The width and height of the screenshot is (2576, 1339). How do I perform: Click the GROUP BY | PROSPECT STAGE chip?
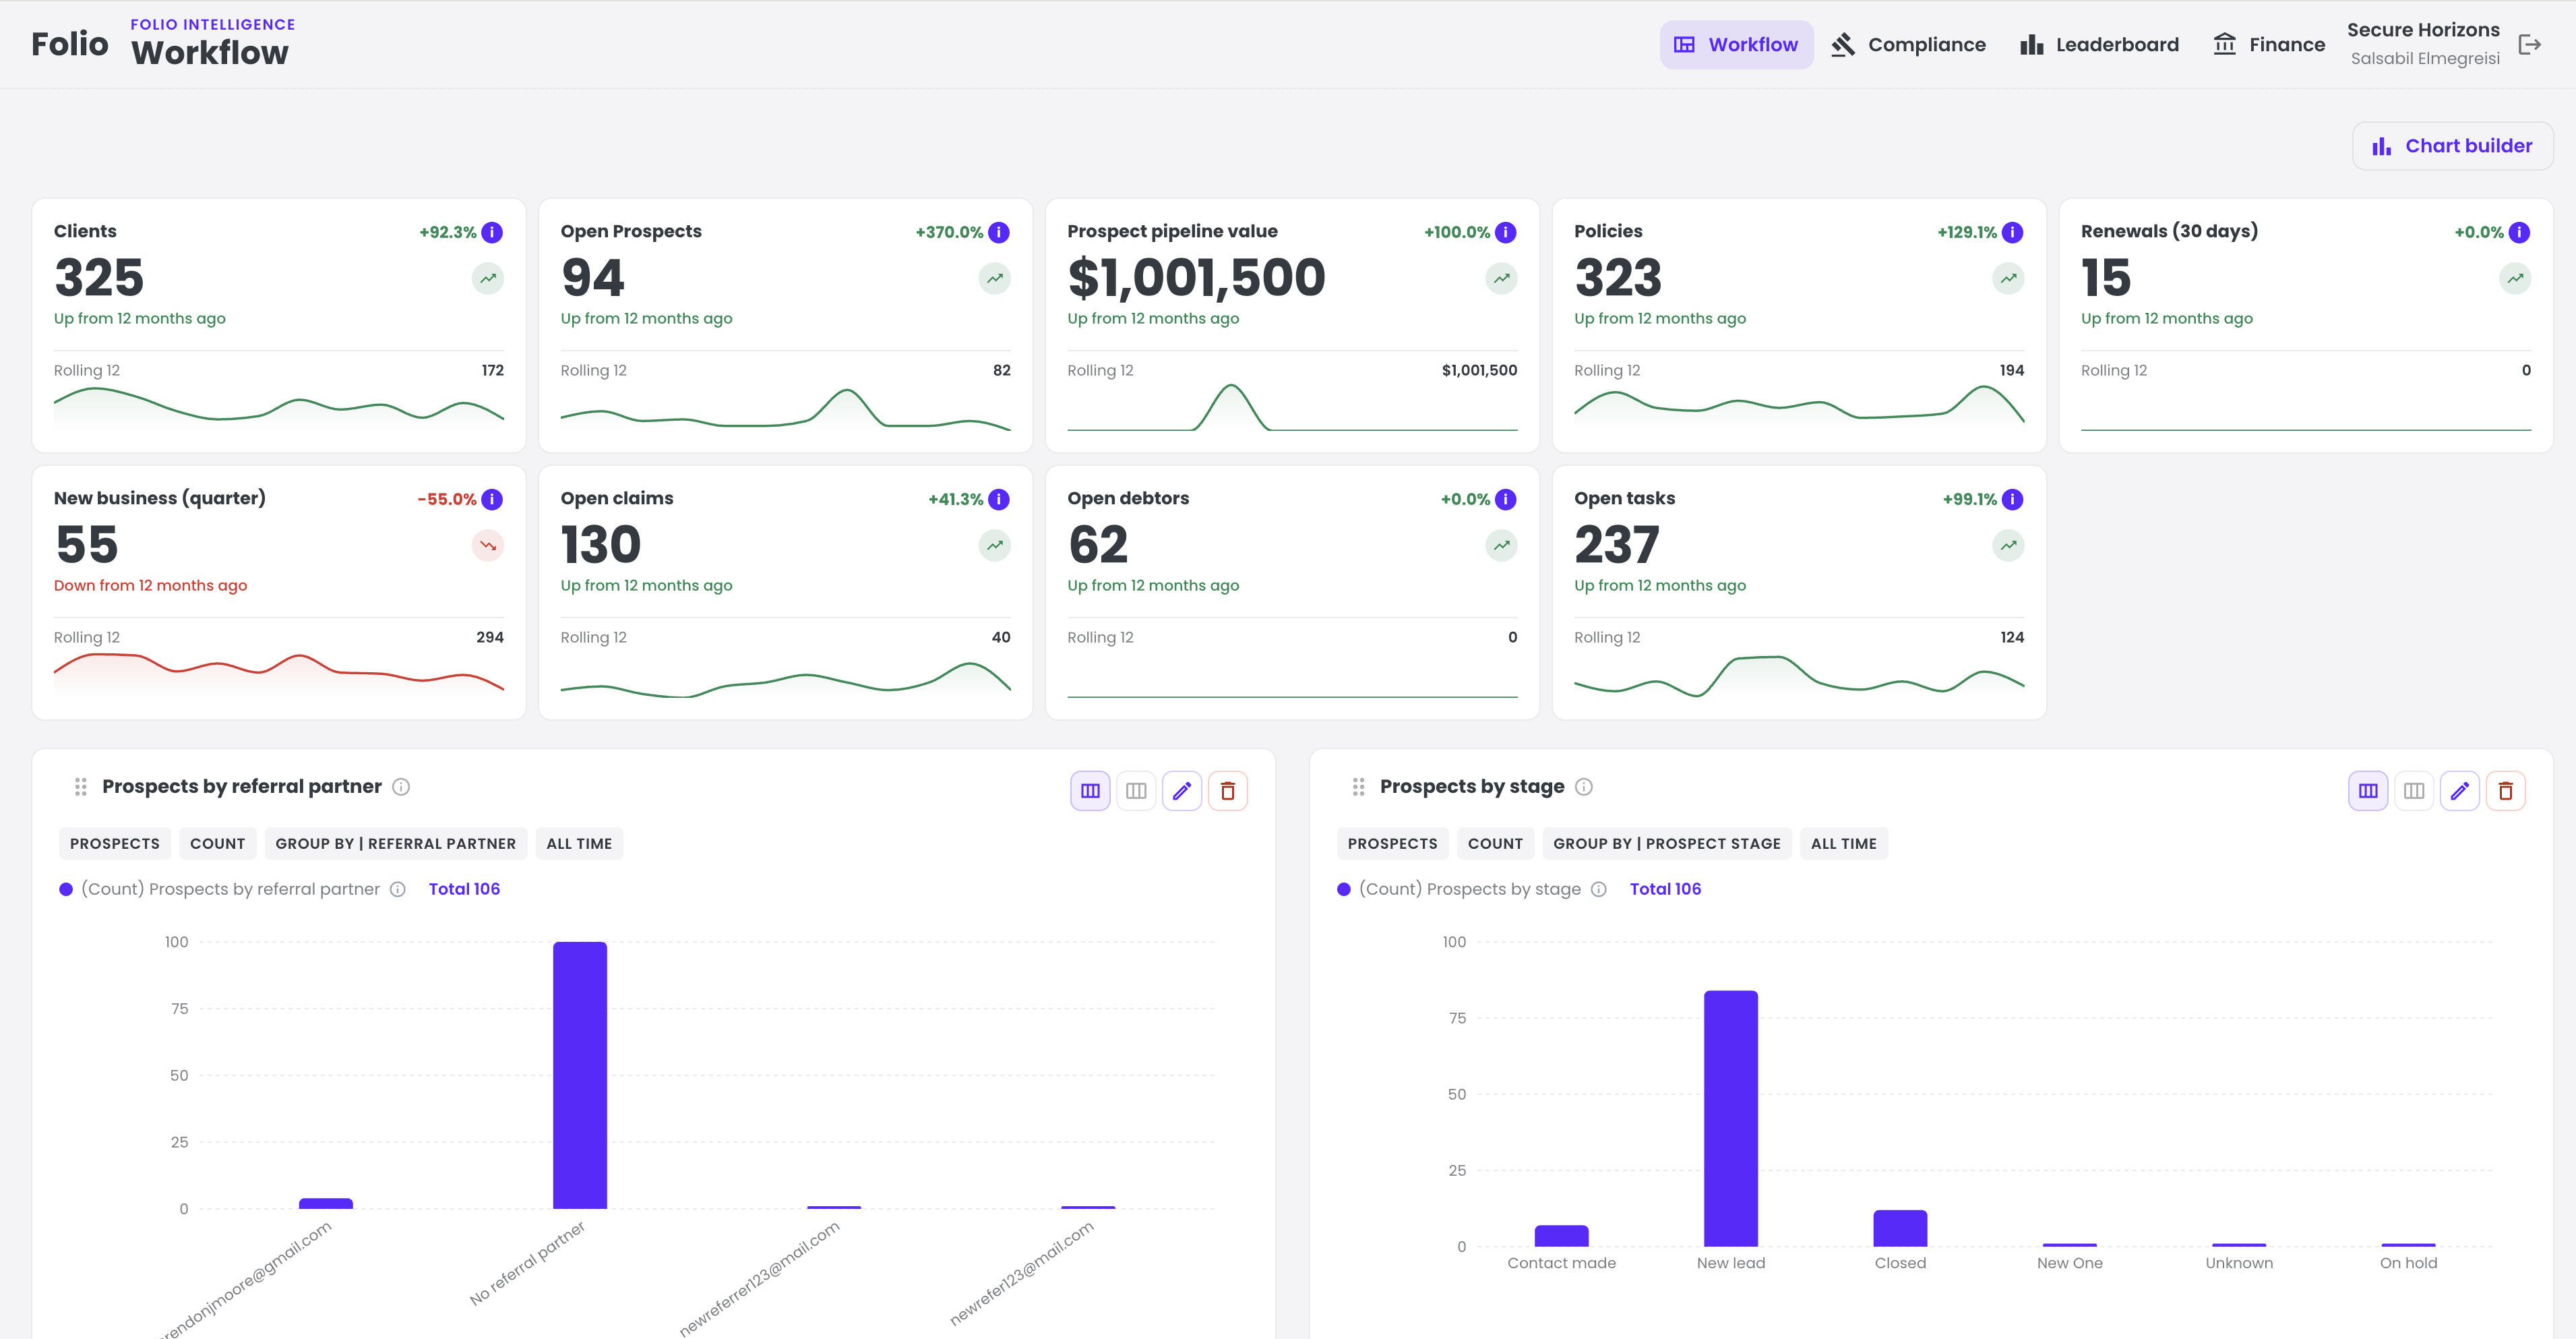point(1667,844)
